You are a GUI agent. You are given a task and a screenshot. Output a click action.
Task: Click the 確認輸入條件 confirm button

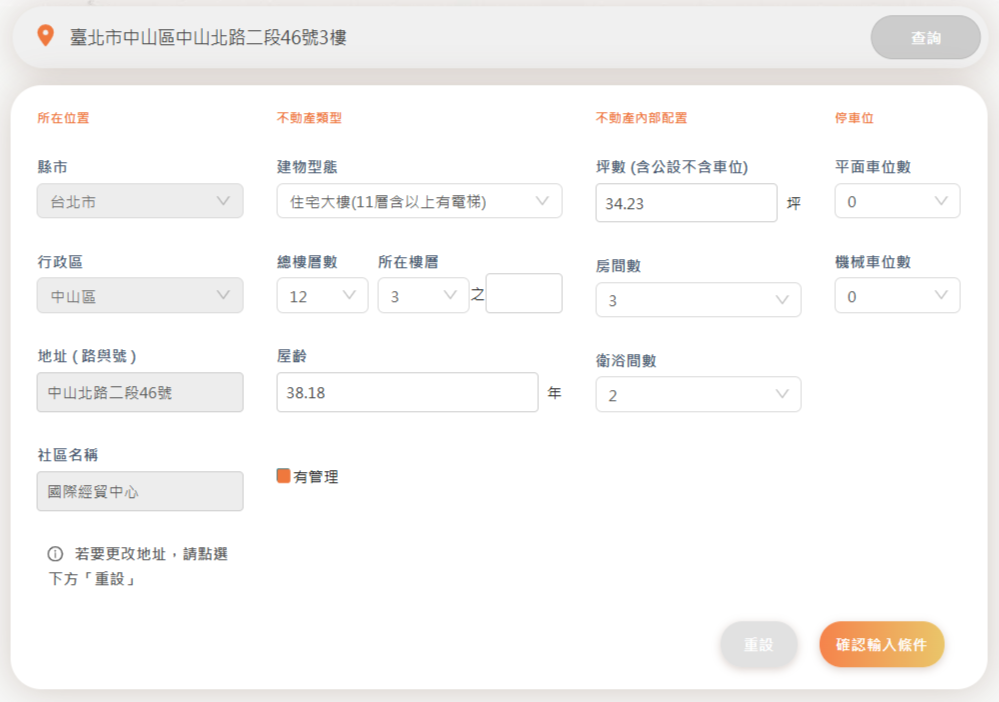[881, 645]
